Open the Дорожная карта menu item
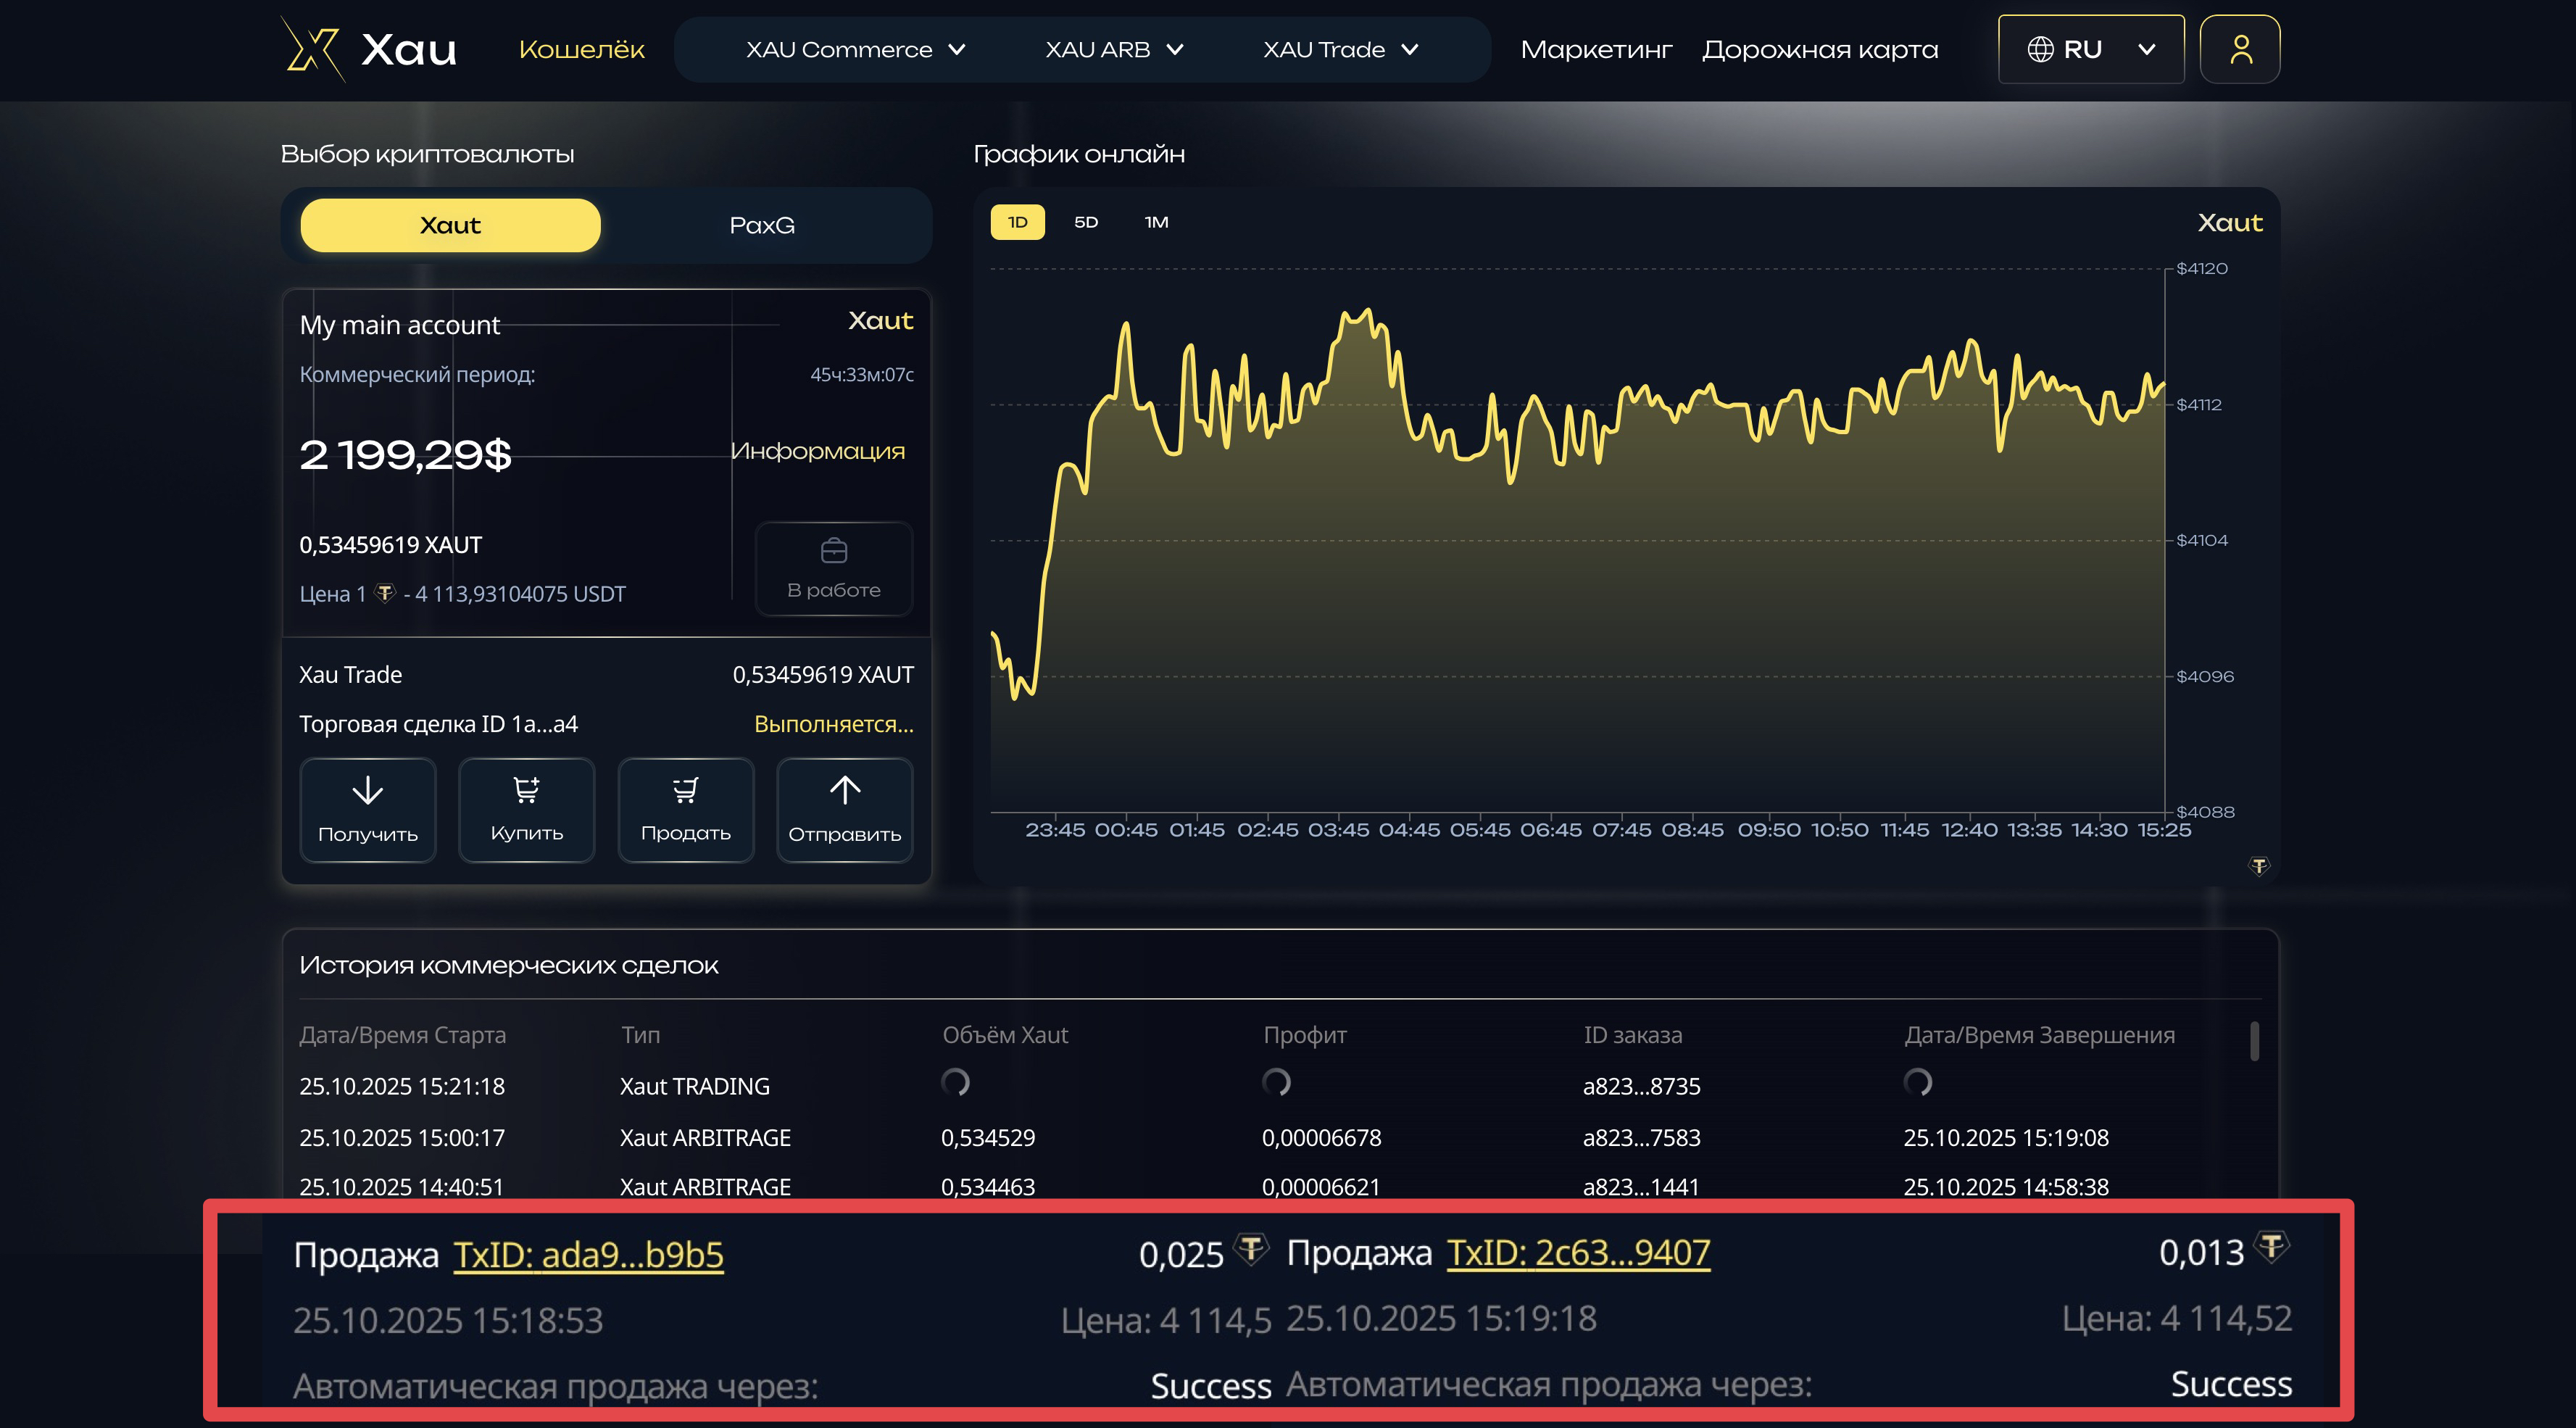This screenshot has width=2576, height=1428. click(x=1819, y=49)
